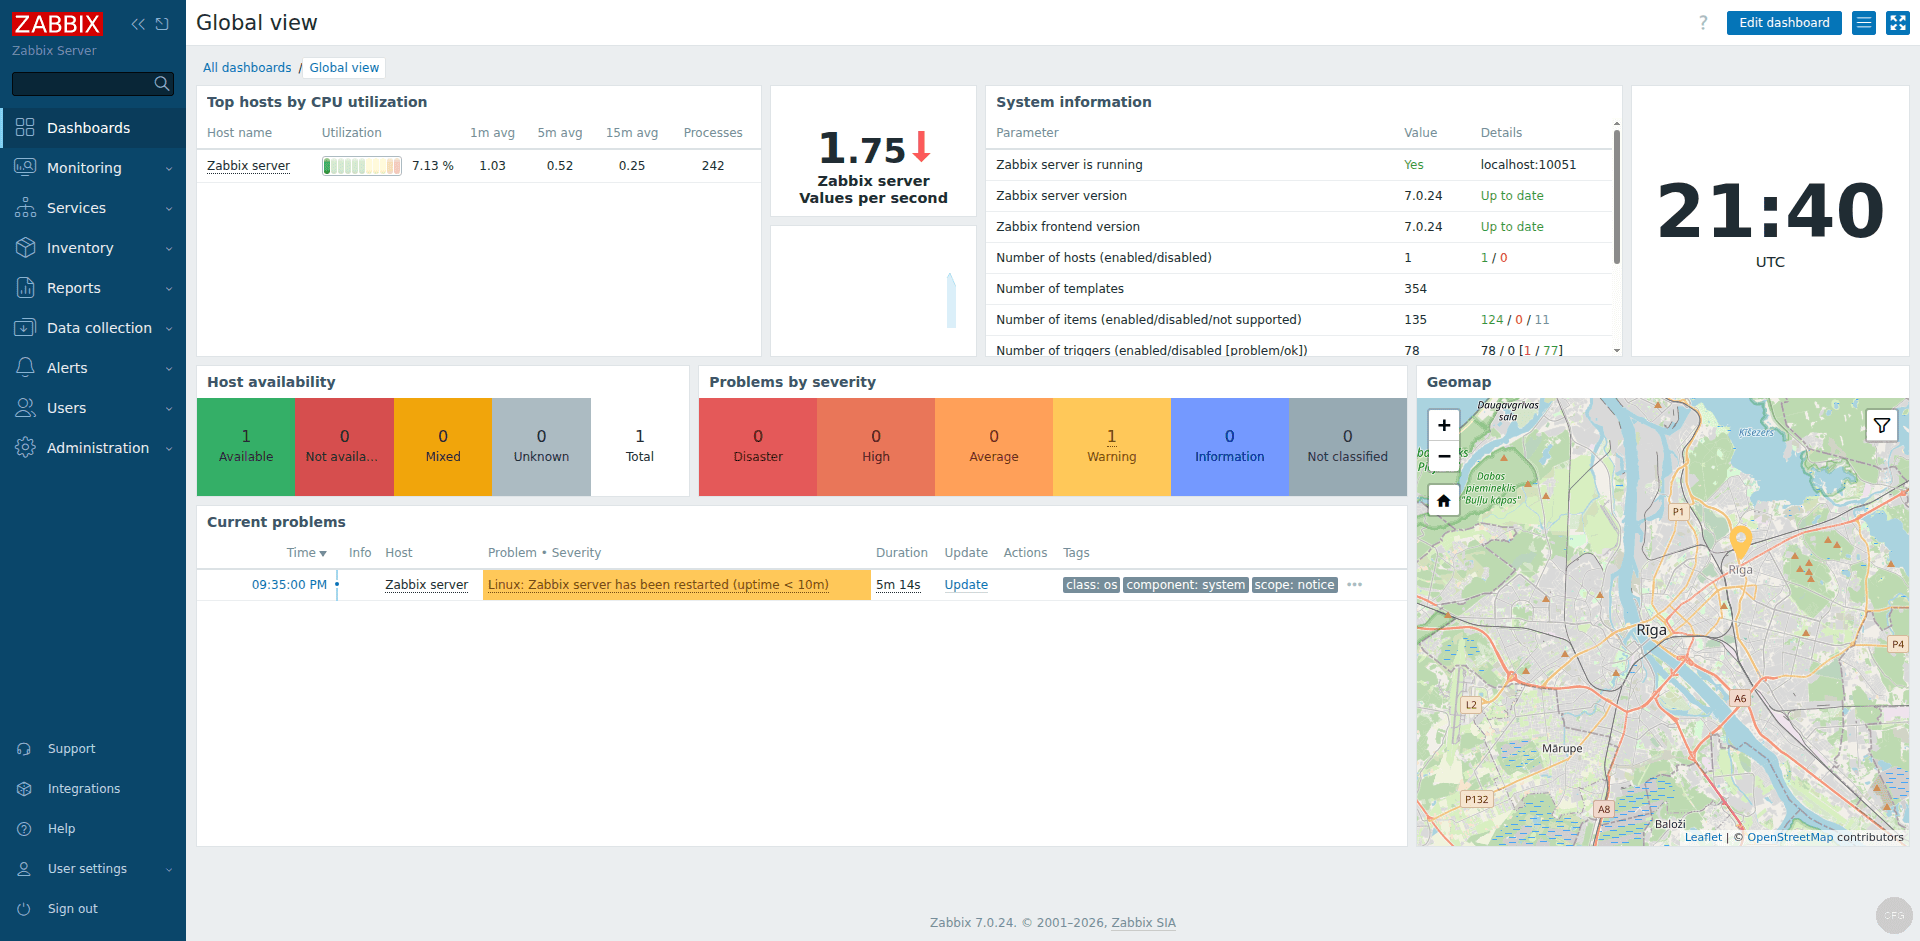Click the home icon on the Geomap
Screen dimensions: 1920x941
click(1444, 500)
